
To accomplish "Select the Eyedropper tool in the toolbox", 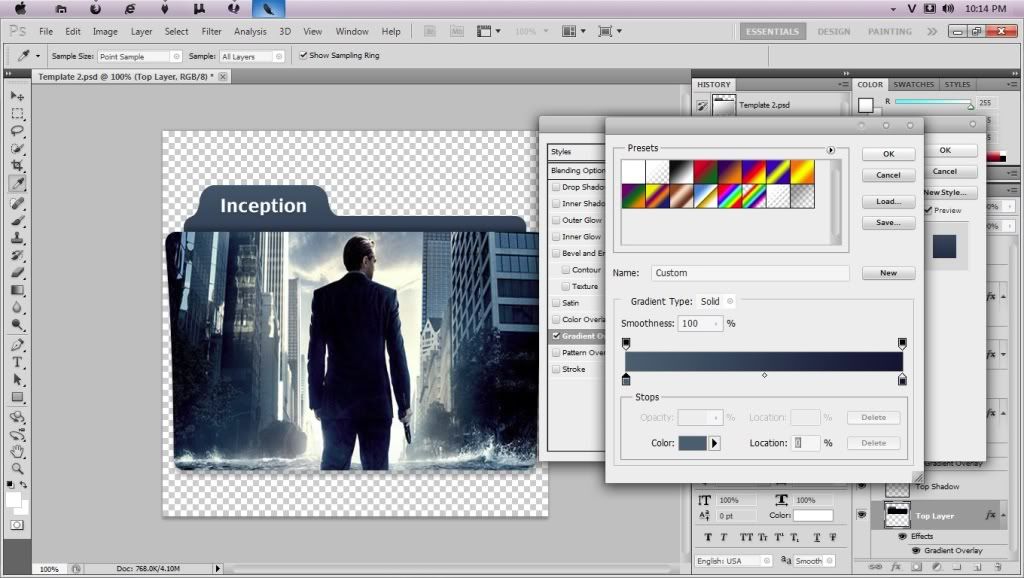I will [17, 184].
